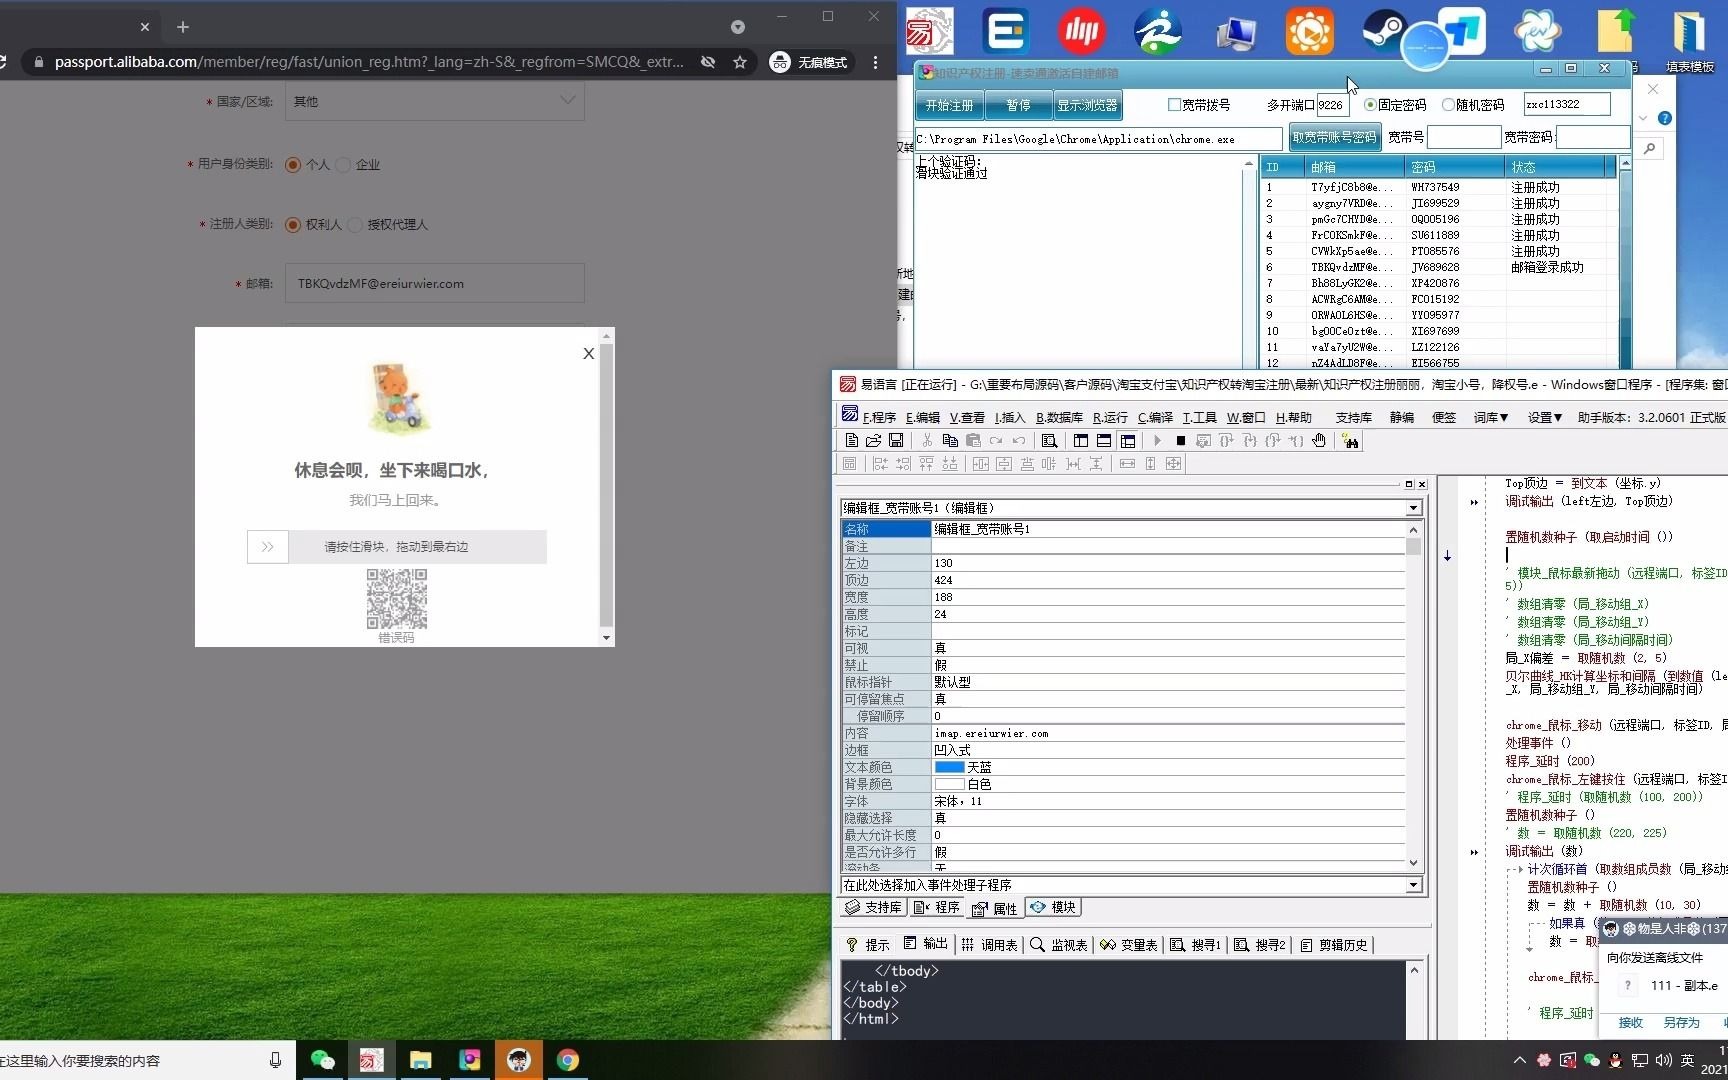
Task: Choose the 随机密码 radio option
Action: point(1448,104)
